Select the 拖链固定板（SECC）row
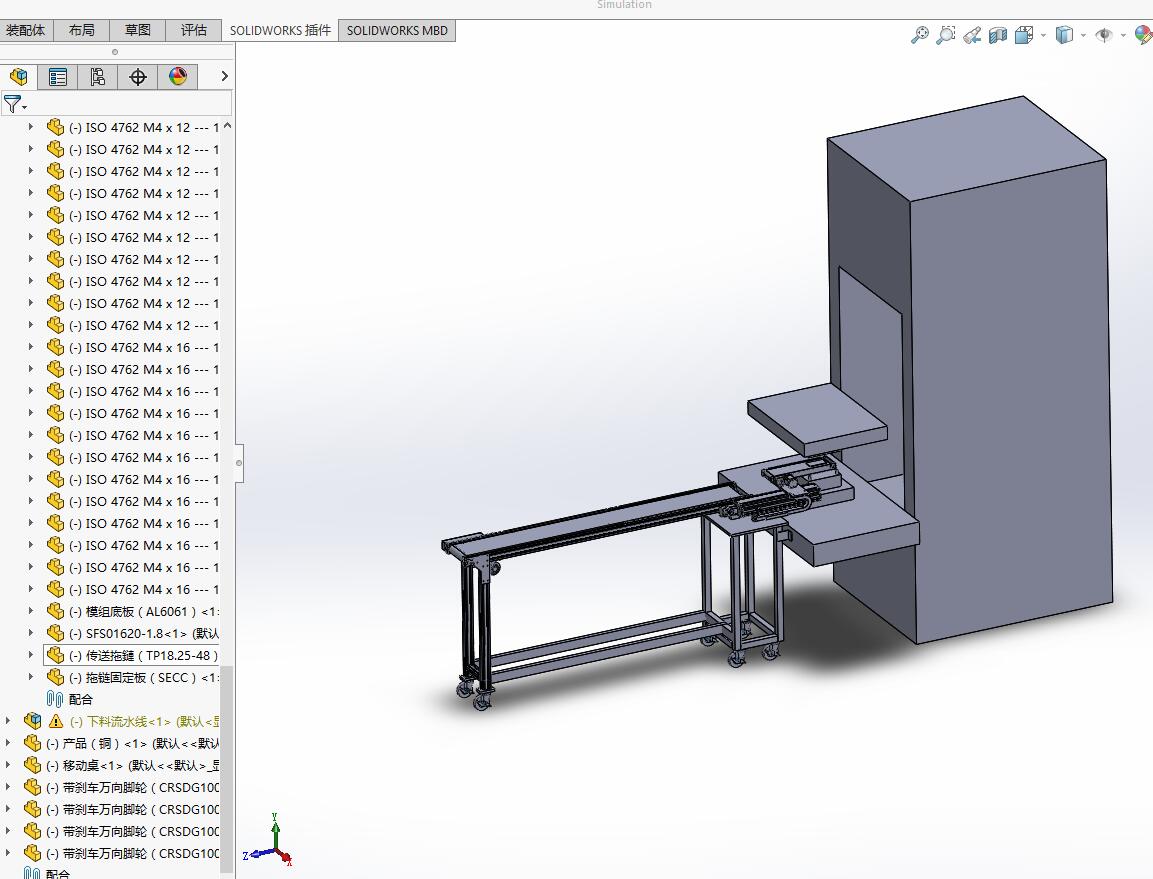This screenshot has width=1153, height=879. (x=132, y=677)
